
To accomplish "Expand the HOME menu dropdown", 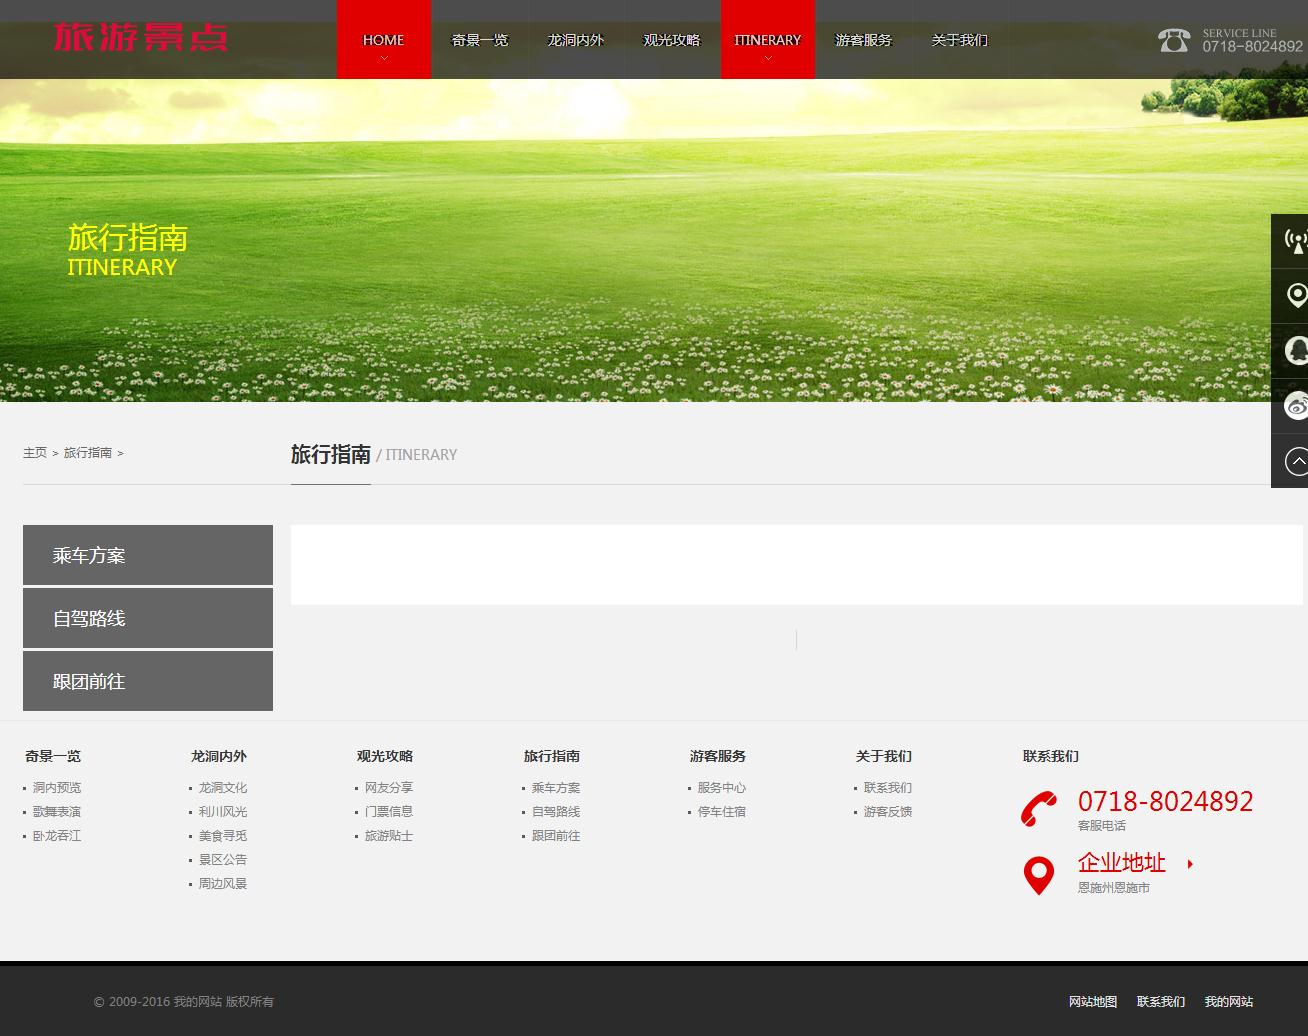I will 383,58.
